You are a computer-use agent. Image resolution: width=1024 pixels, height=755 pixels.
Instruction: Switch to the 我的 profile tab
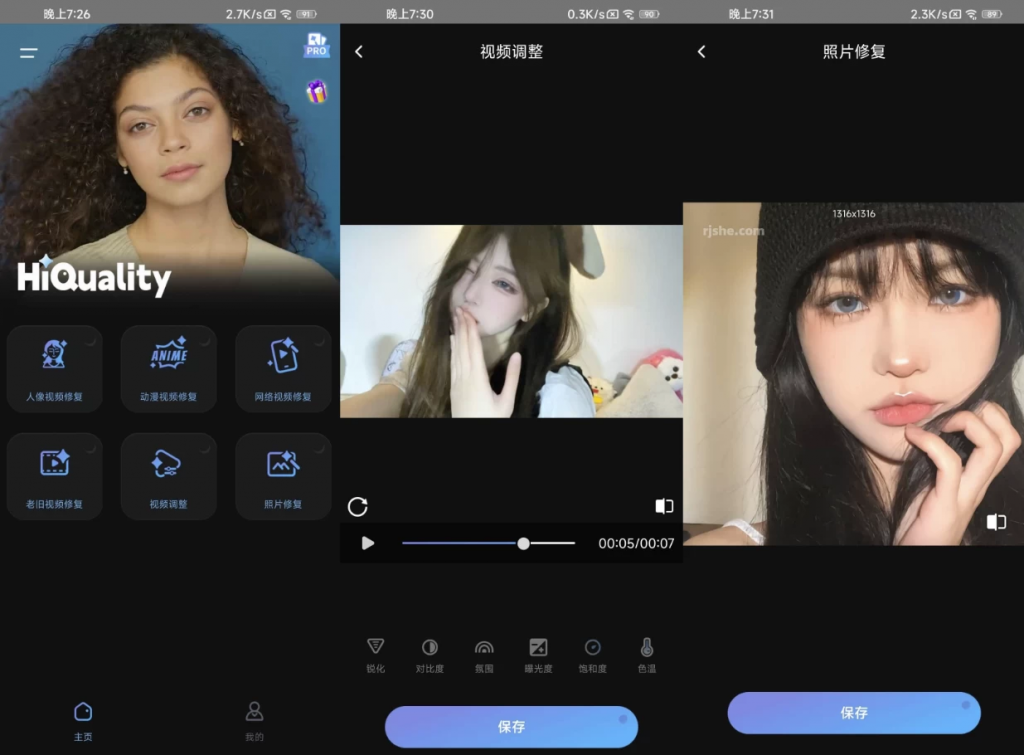255,720
